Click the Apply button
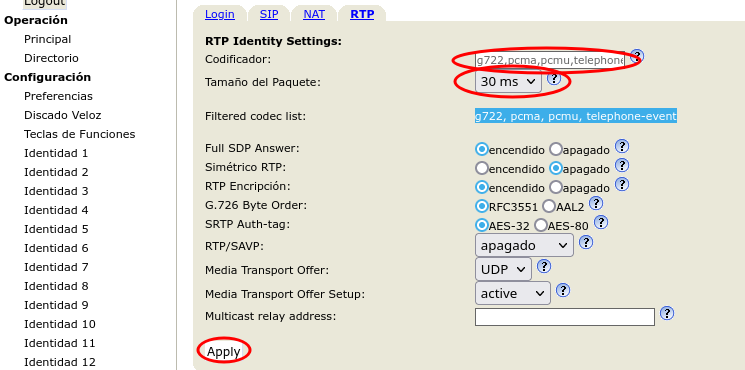Viewport: 745px width, 370px height. 224,352
